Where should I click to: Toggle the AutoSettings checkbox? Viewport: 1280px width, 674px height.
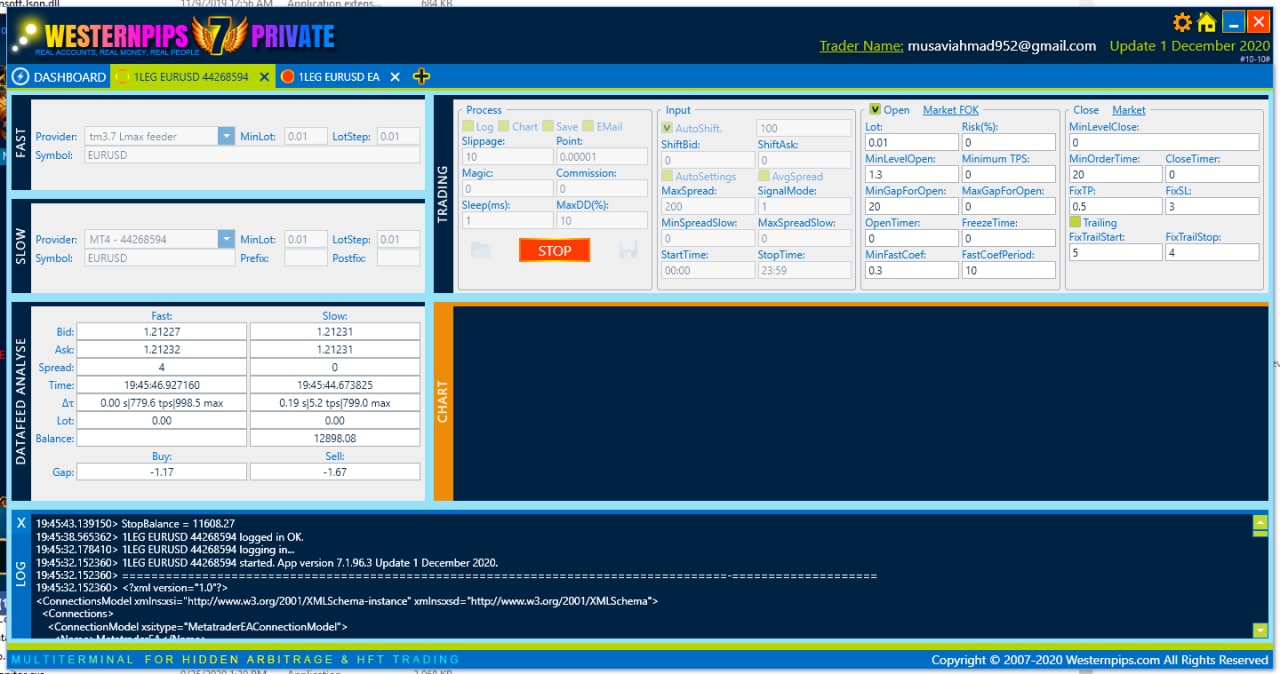click(x=667, y=176)
